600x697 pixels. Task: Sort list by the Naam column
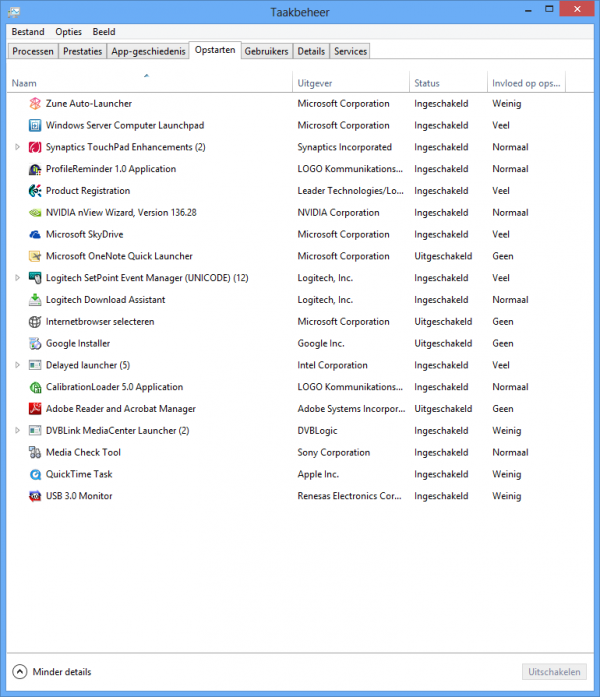149,83
